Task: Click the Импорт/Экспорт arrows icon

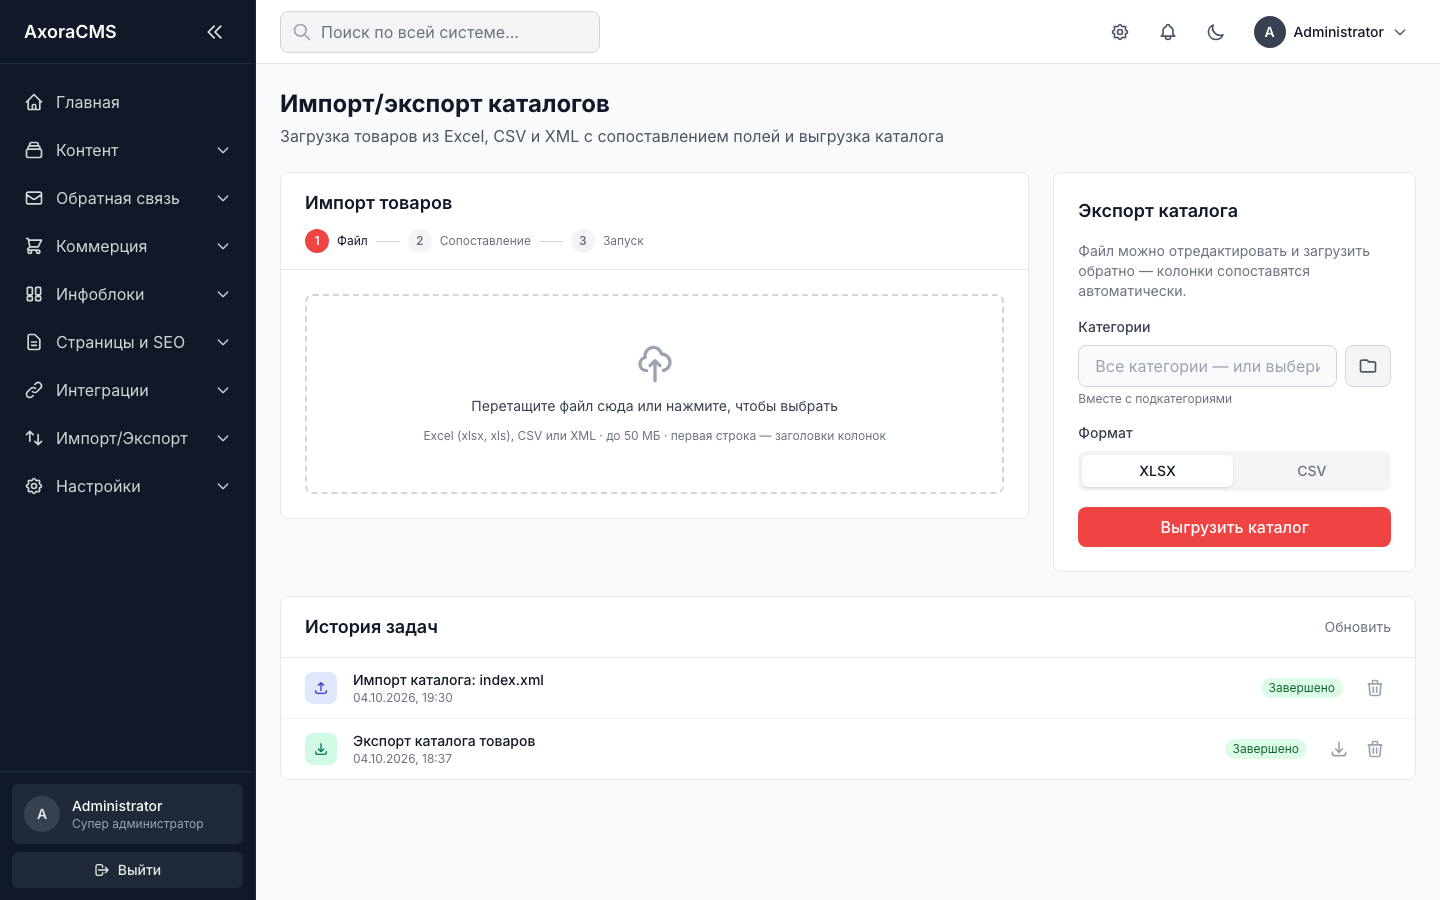Action: tap(34, 438)
